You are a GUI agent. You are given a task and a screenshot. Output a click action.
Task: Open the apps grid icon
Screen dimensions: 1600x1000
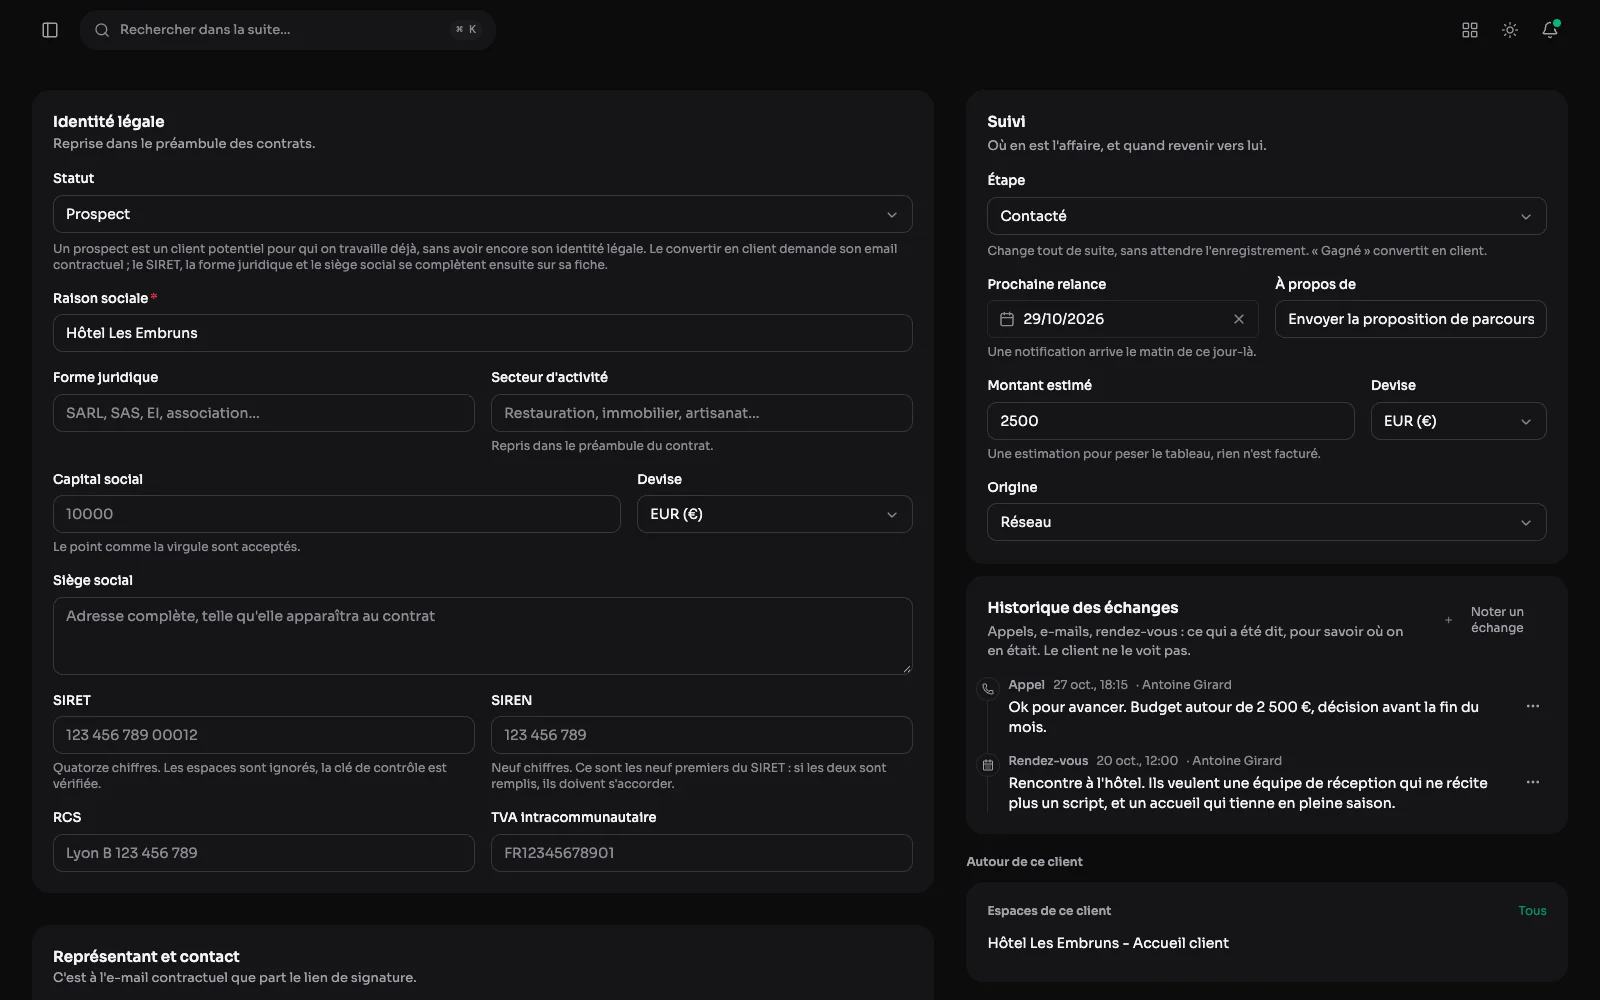(1470, 30)
